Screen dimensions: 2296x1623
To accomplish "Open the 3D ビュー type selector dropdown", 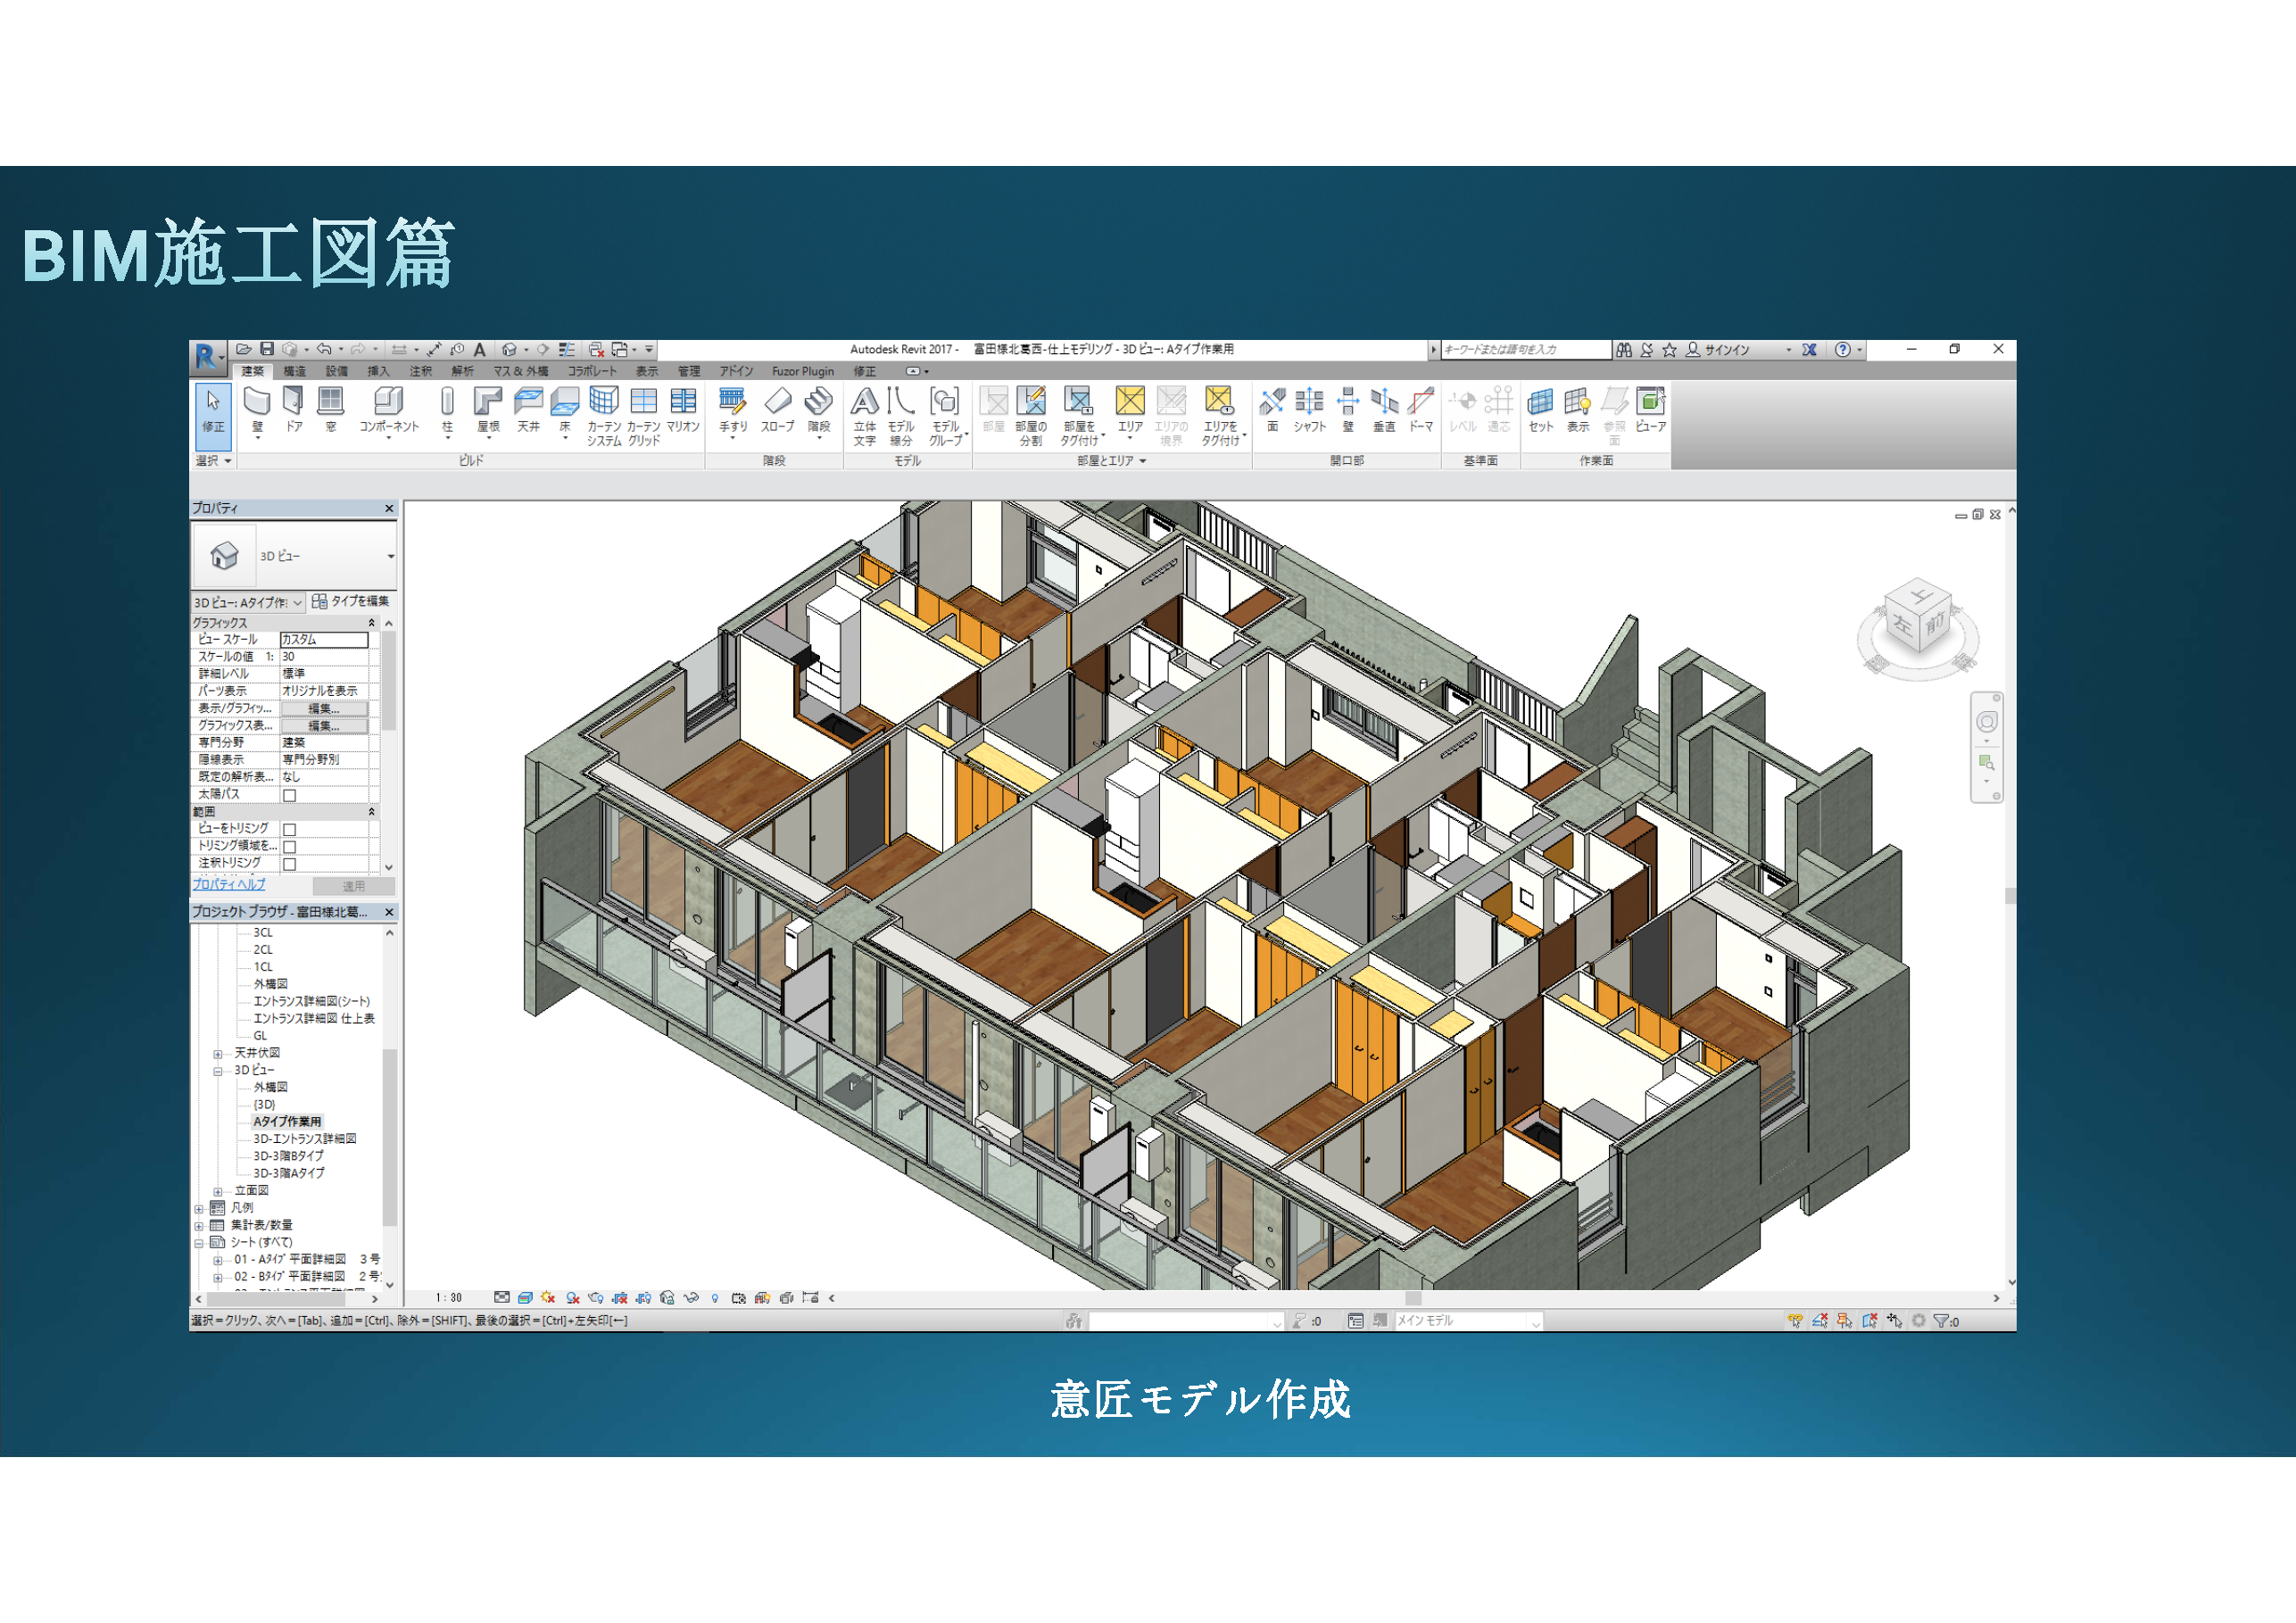I will click(390, 556).
